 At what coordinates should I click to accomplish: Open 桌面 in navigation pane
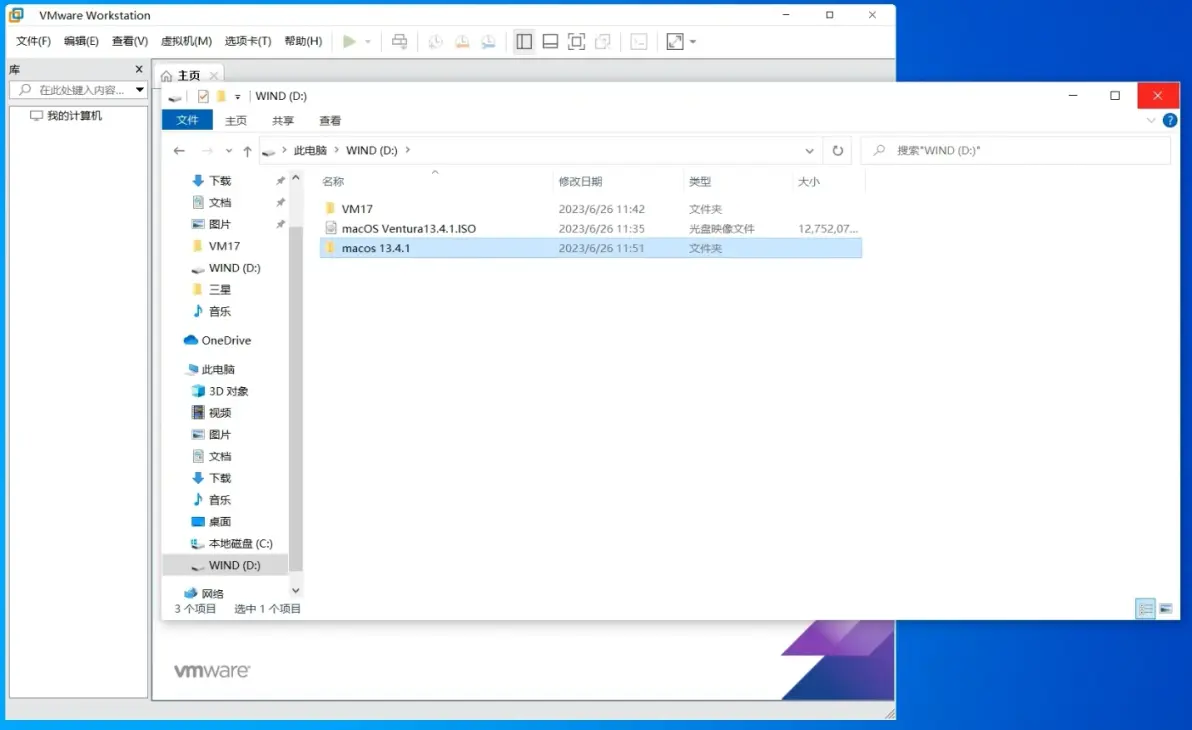coord(219,522)
